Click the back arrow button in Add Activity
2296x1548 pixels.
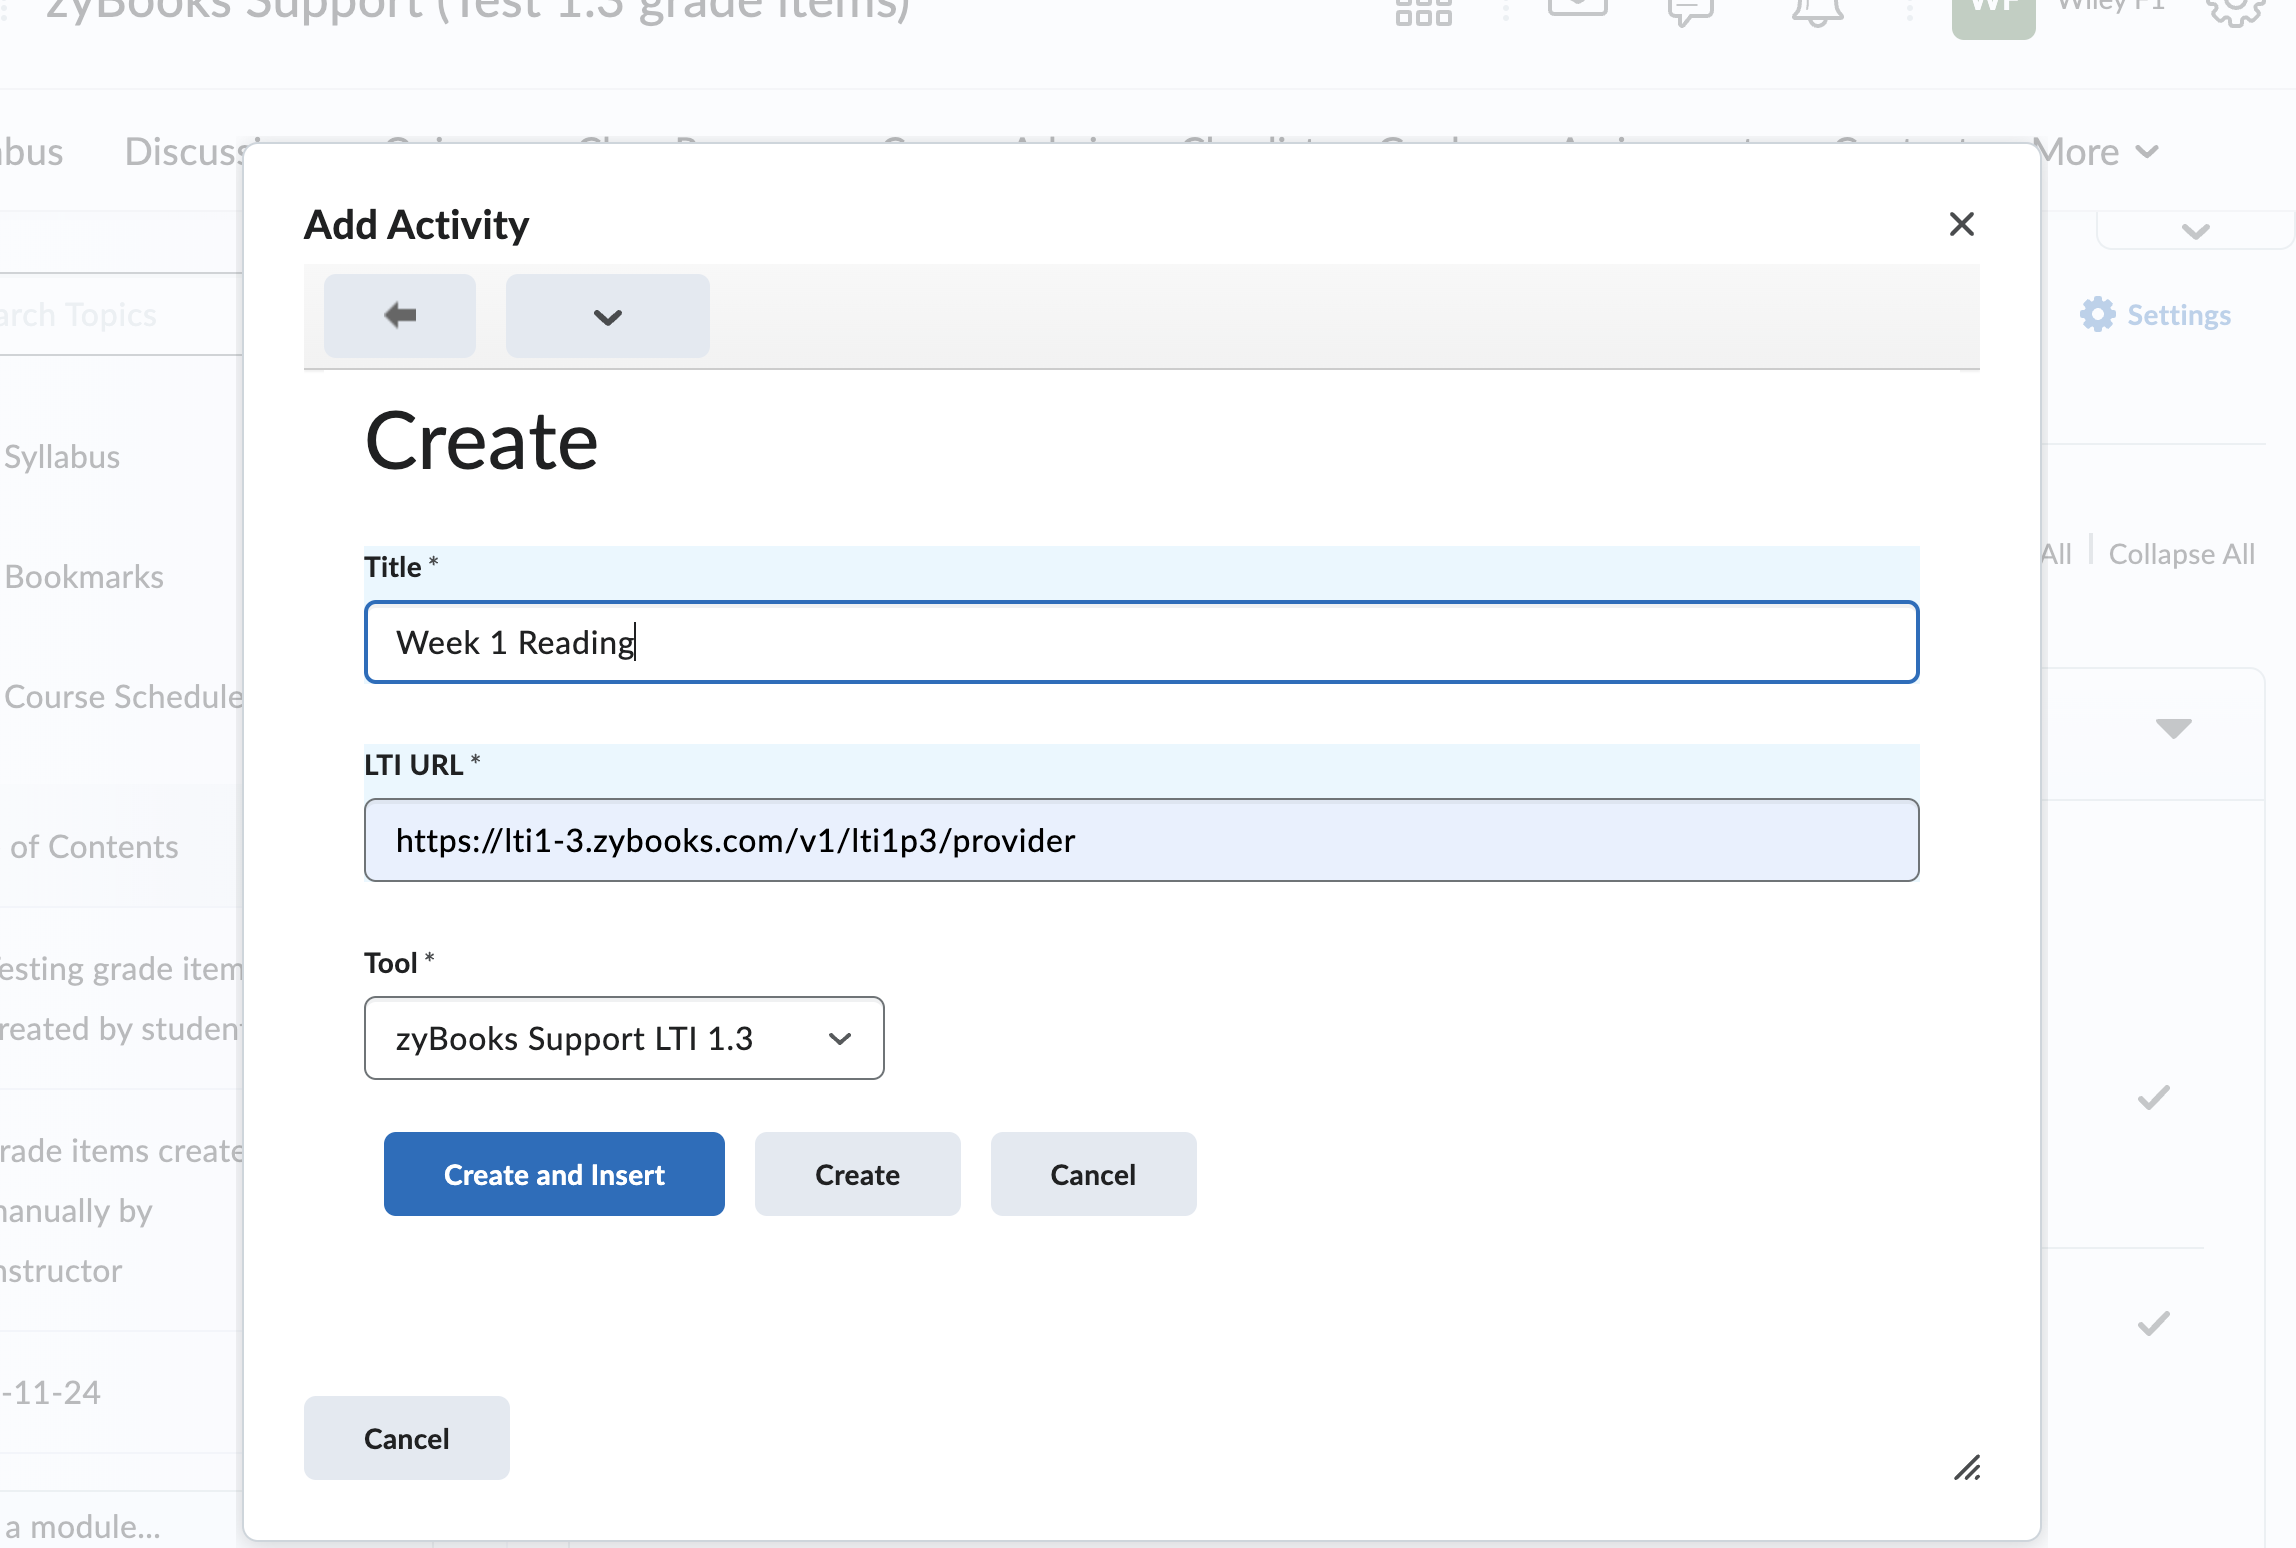tap(400, 316)
